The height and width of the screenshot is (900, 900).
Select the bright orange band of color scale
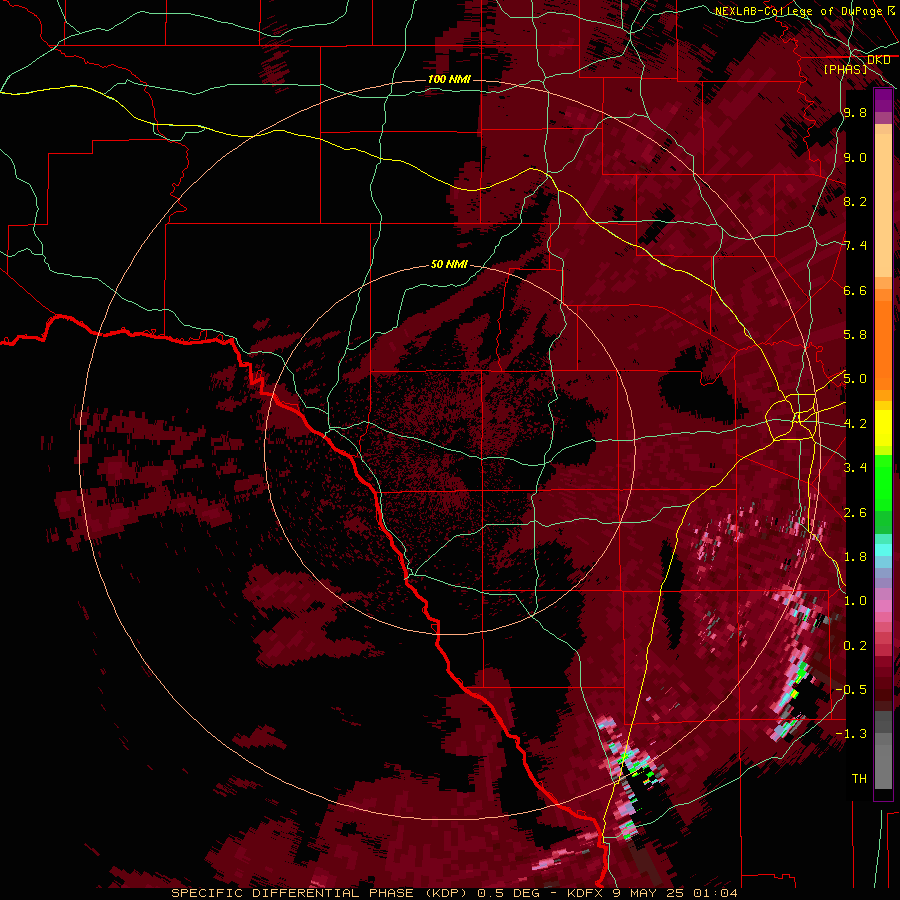coord(883,345)
